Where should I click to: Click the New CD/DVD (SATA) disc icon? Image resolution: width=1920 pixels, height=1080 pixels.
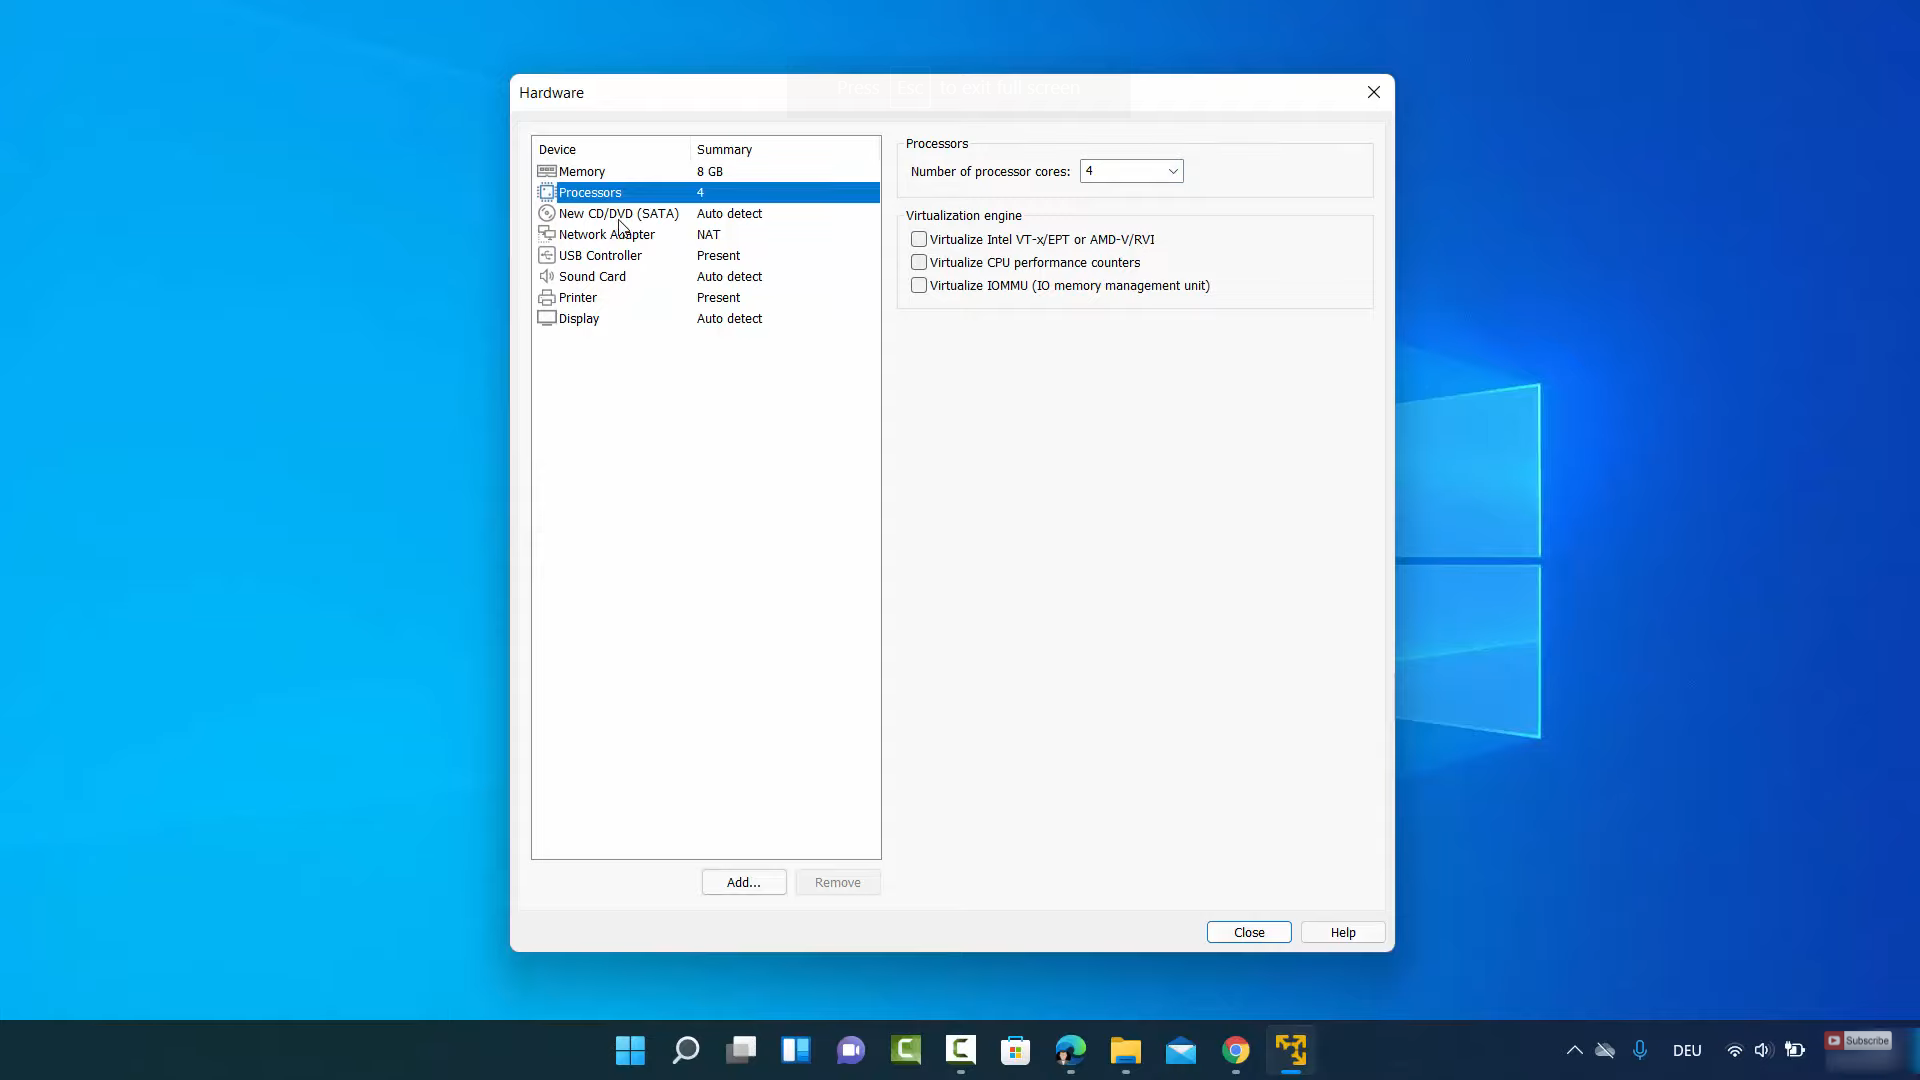pos(547,213)
